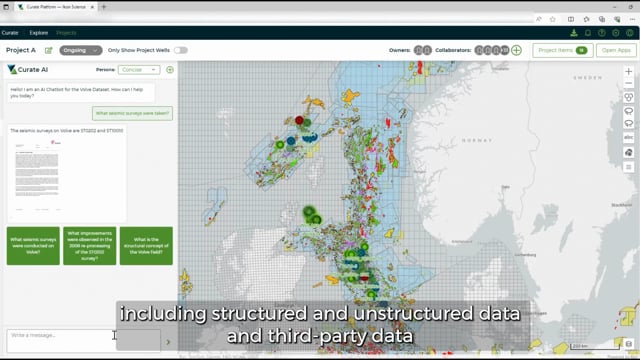Add a collaborator with plus icon

(516, 50)
